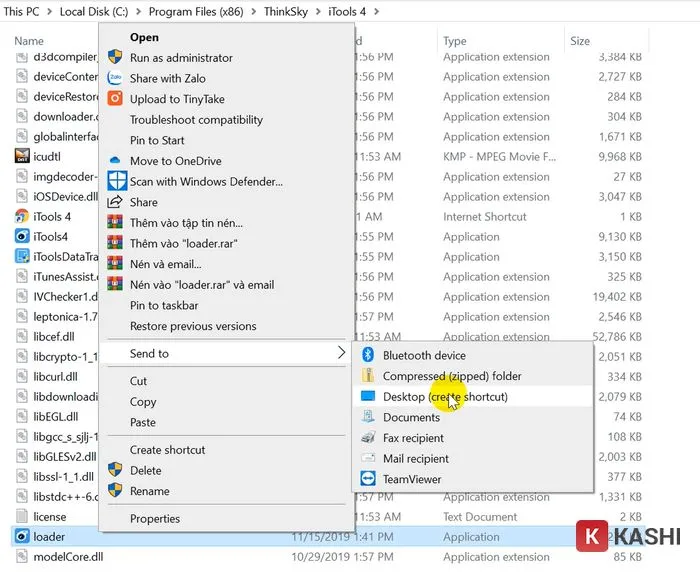Select Restore previous versions
The width and height of the screenshot is (700, 572).
(x=227, y=326)
